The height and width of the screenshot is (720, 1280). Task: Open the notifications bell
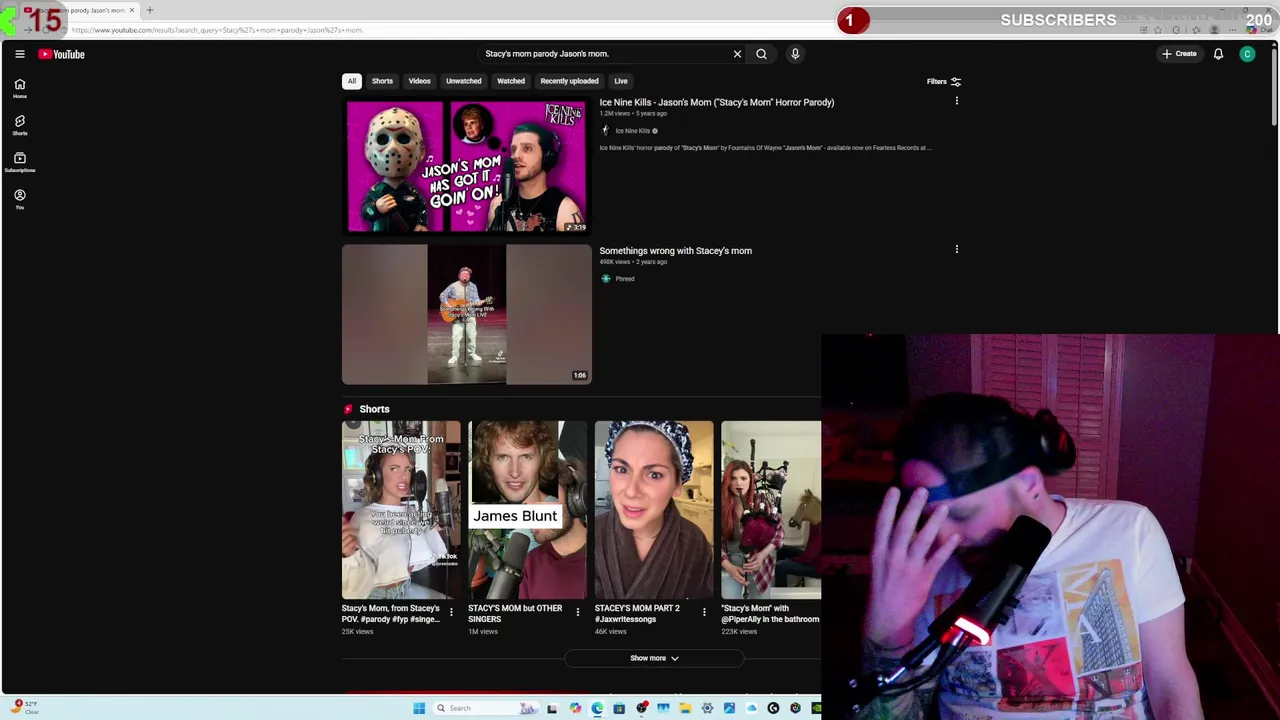click(x=1218, y=54)
